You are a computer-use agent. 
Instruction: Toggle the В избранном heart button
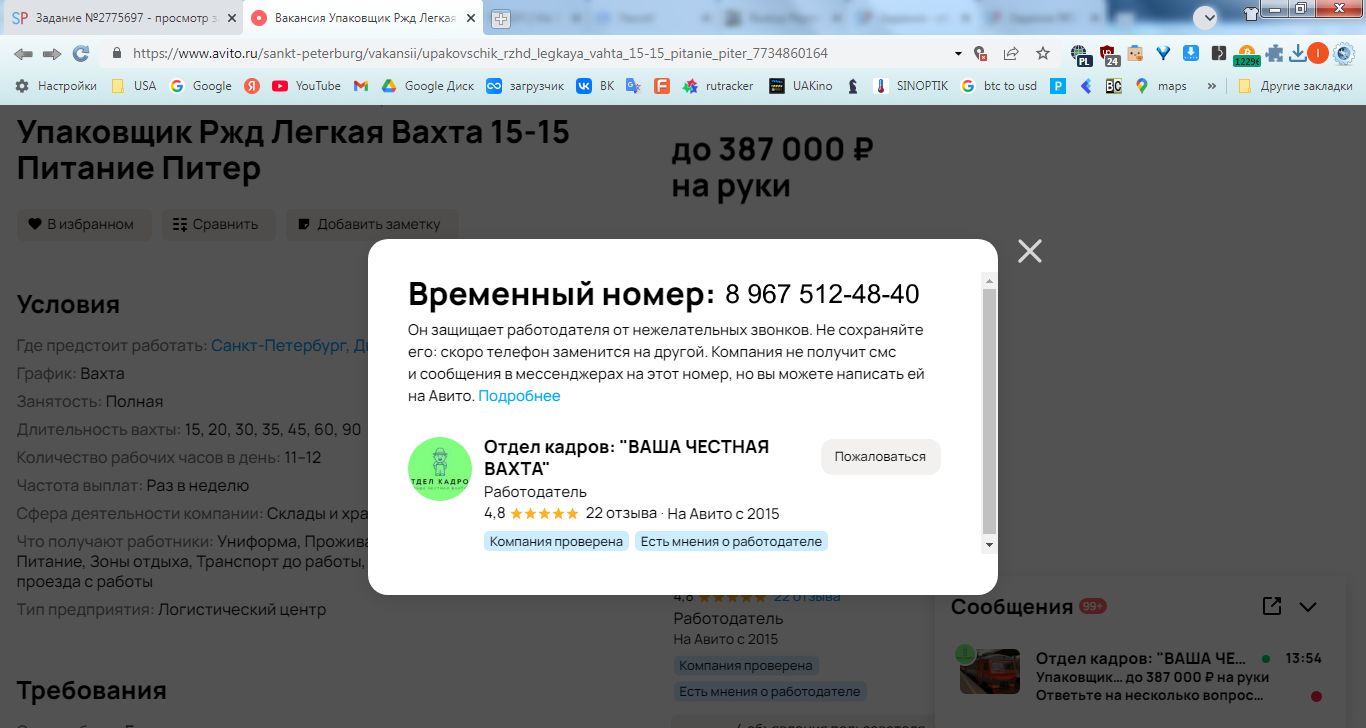pos(83,224)
